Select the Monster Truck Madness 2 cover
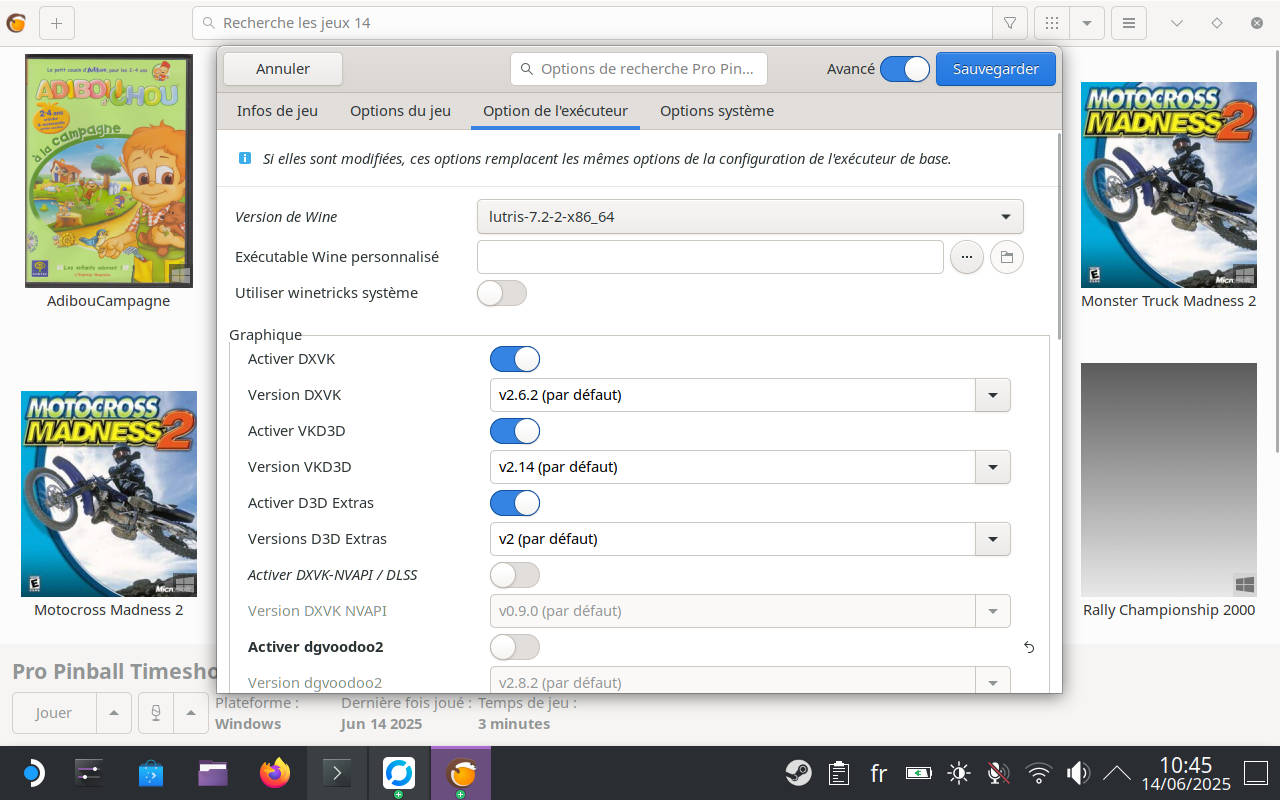 click(x=1169, y=185)
